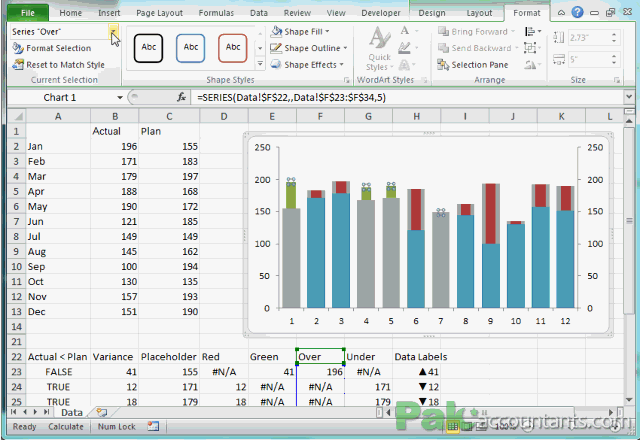Open the Selection Pane
The image size is (640, 440).
coord(473,64)
